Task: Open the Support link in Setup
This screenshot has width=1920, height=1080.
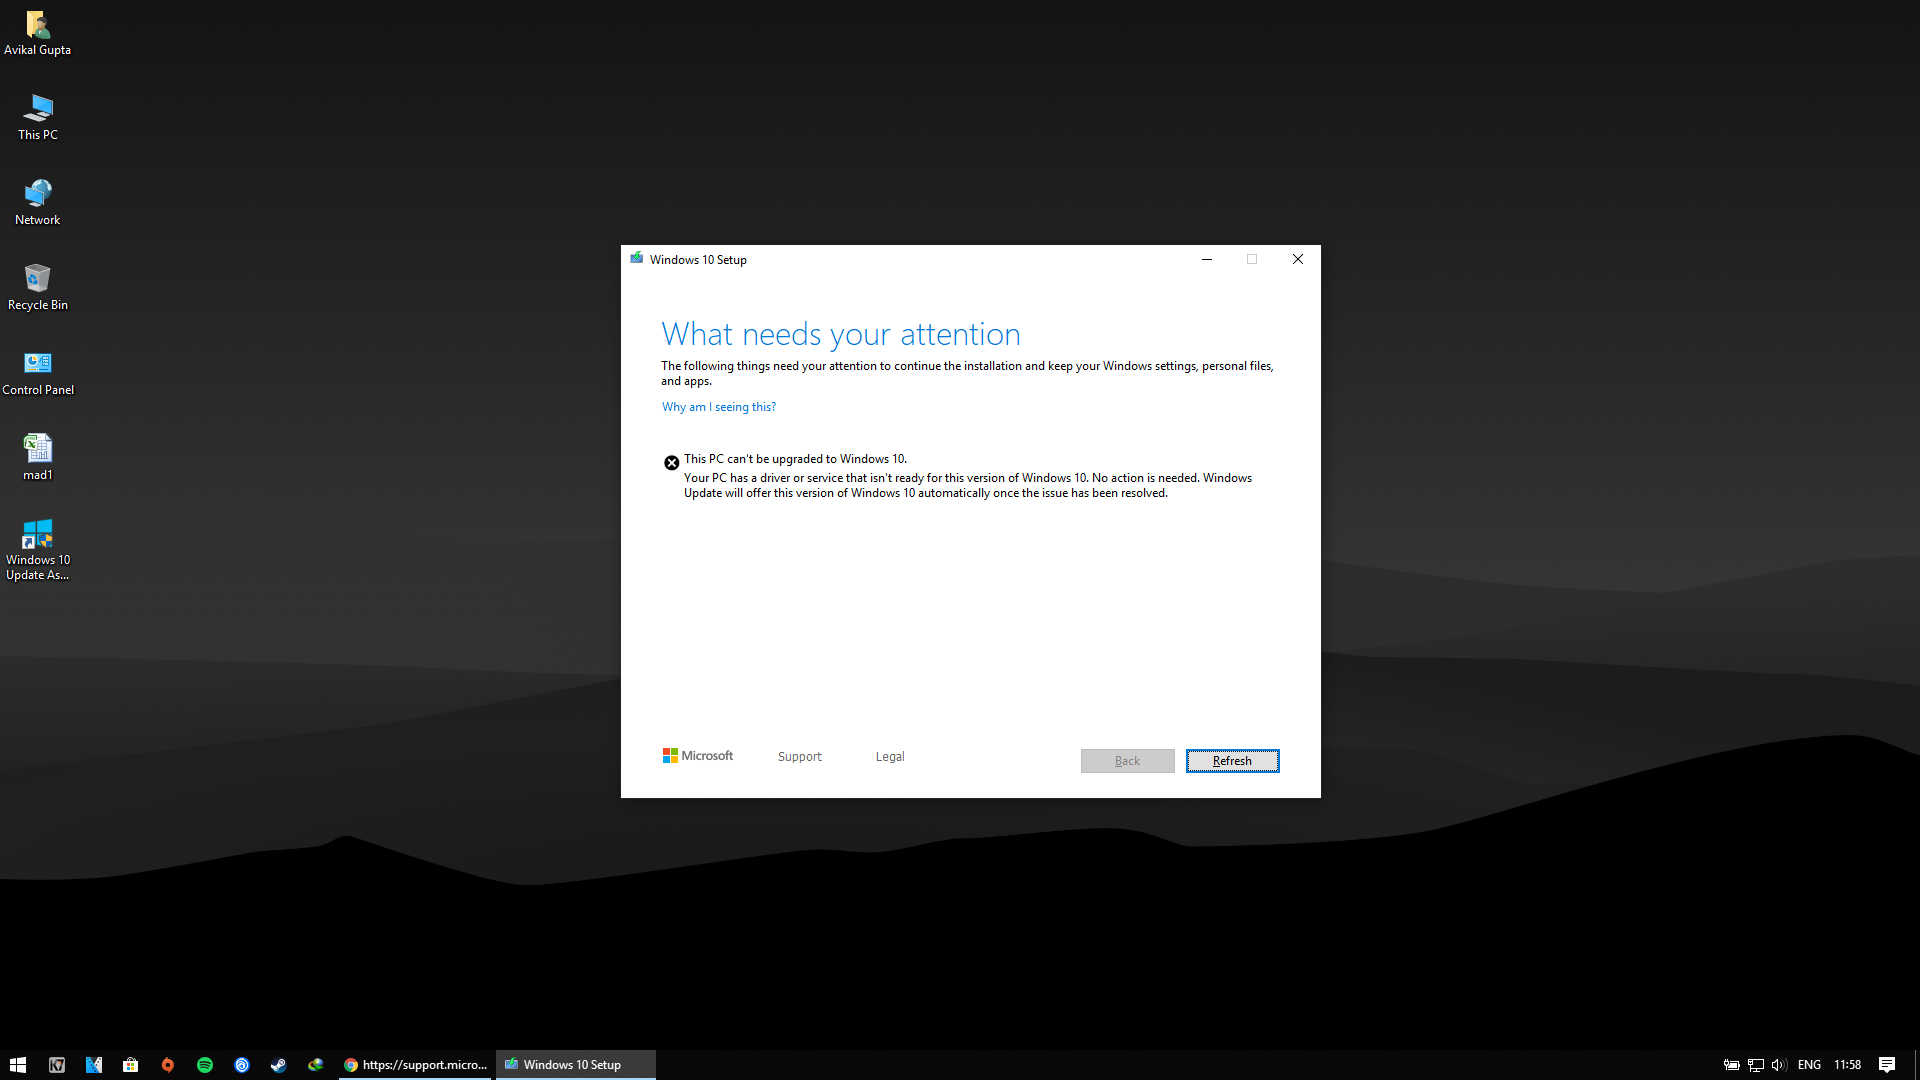Action: point(799,757)
